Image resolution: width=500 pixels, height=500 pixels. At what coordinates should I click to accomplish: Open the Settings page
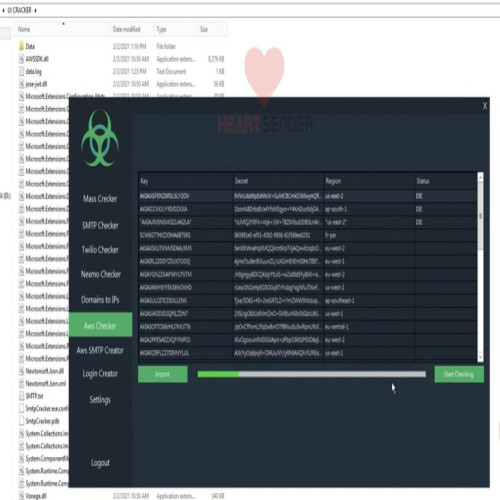click(x=100, y=400)
